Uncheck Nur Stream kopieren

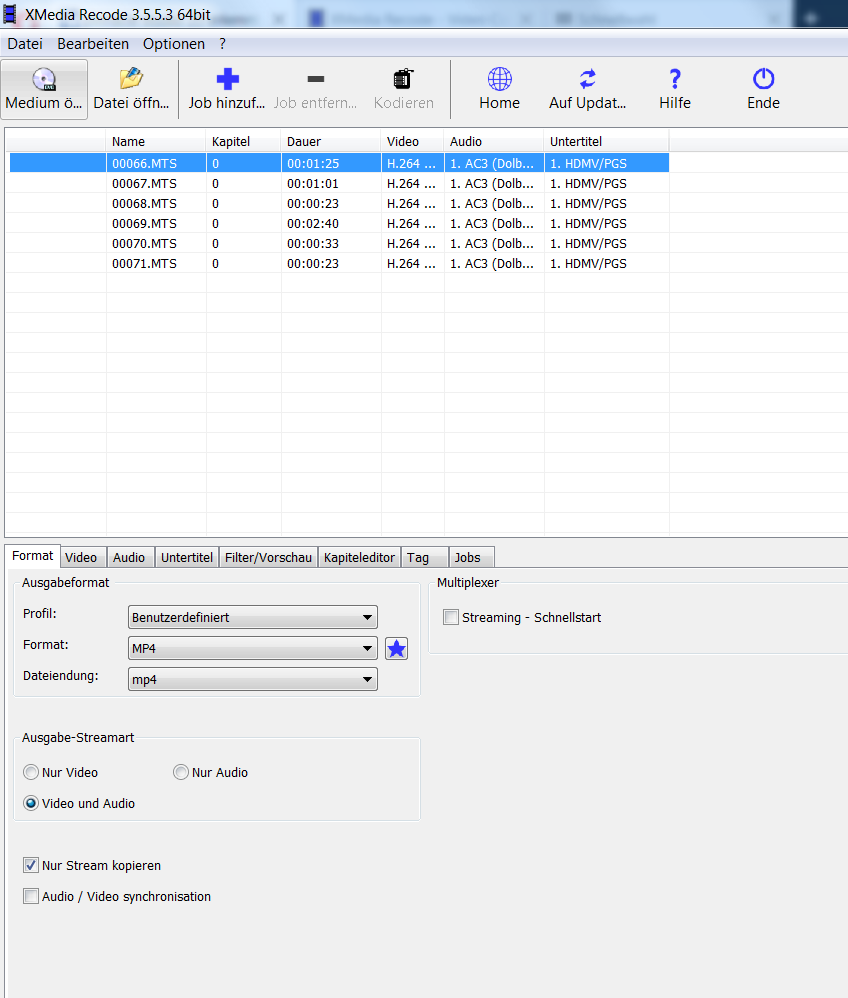click(31, 865)
